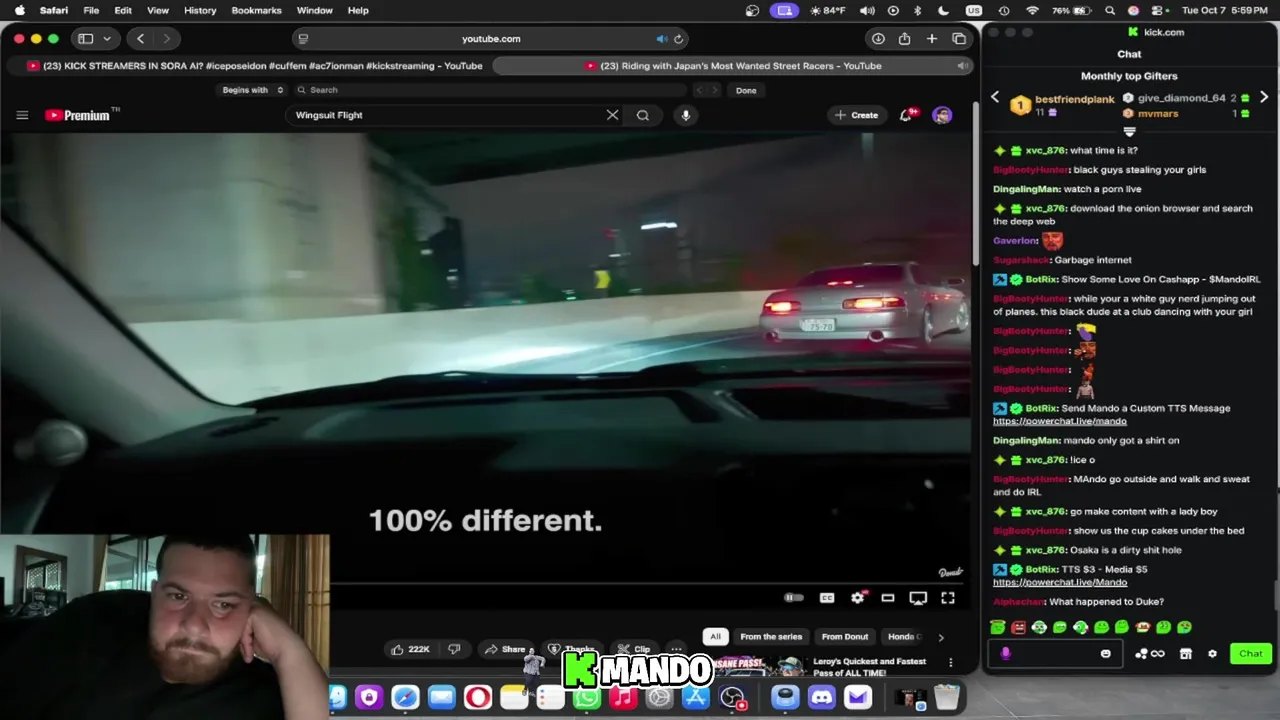The height and width of the screenshot is (720, 1280).
Task: Dislike the YouTube video
Action: coord(455,649)
